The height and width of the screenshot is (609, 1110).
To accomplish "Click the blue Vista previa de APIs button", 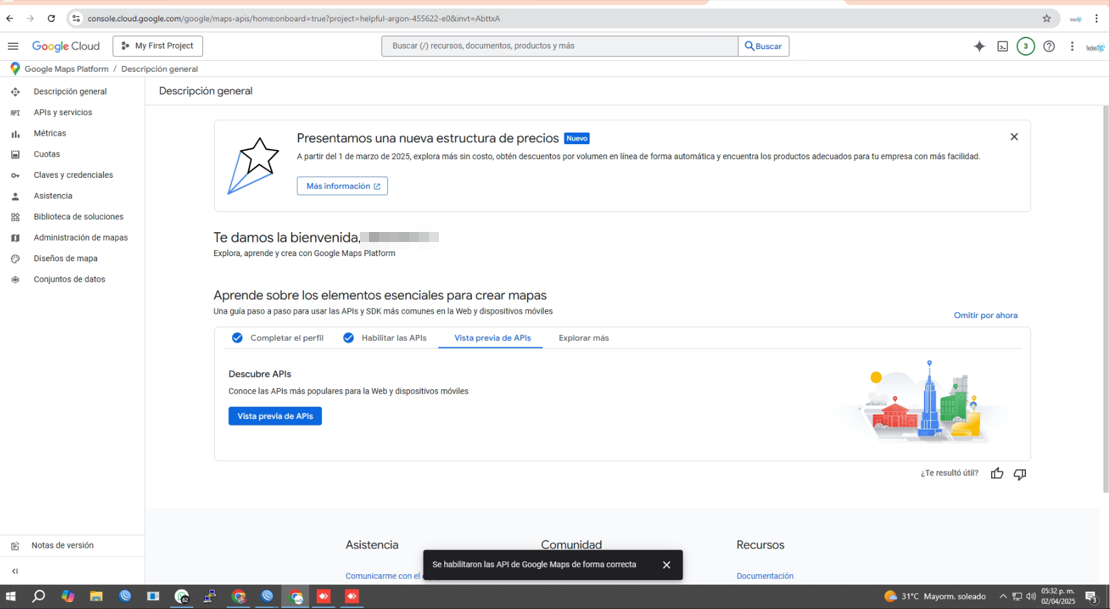I will pyautogui.click(x=275, y=416).
